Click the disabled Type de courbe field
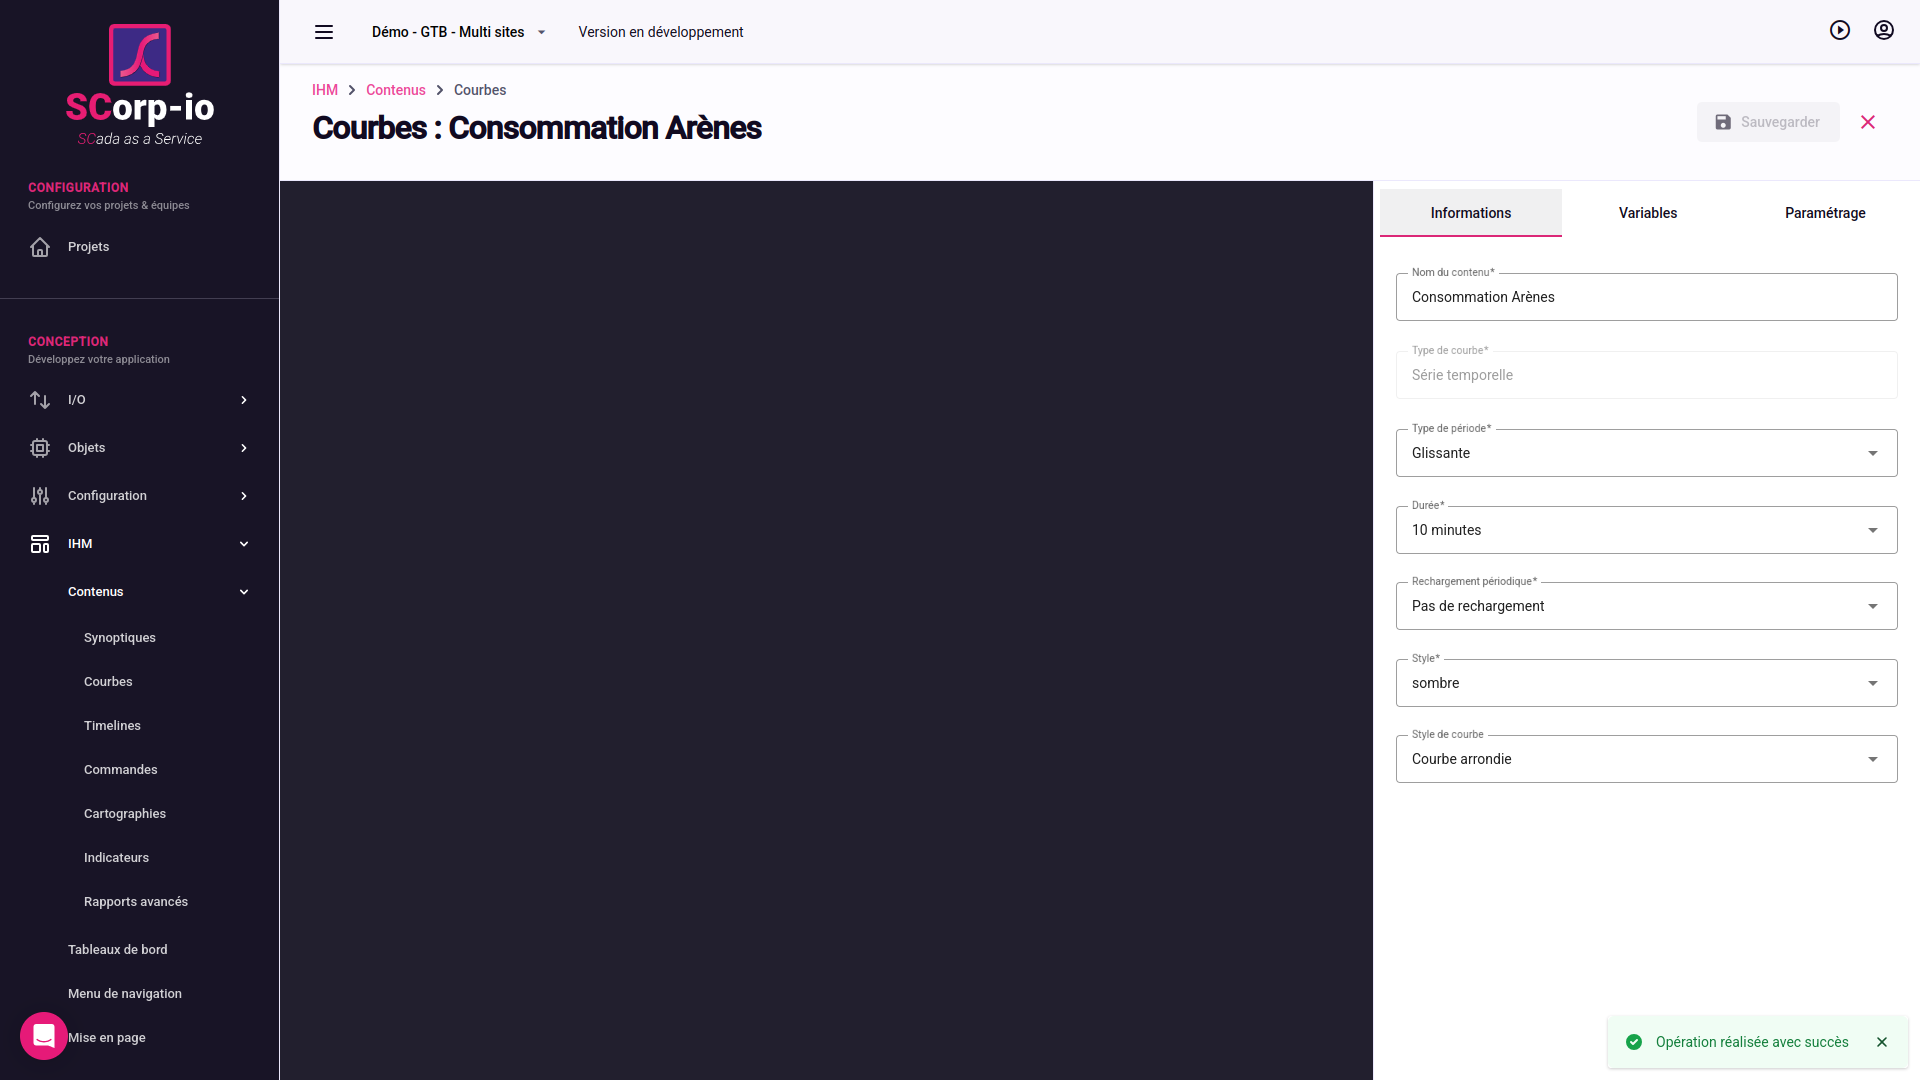1920x1080 pixels. click(x=1646, y=375)
